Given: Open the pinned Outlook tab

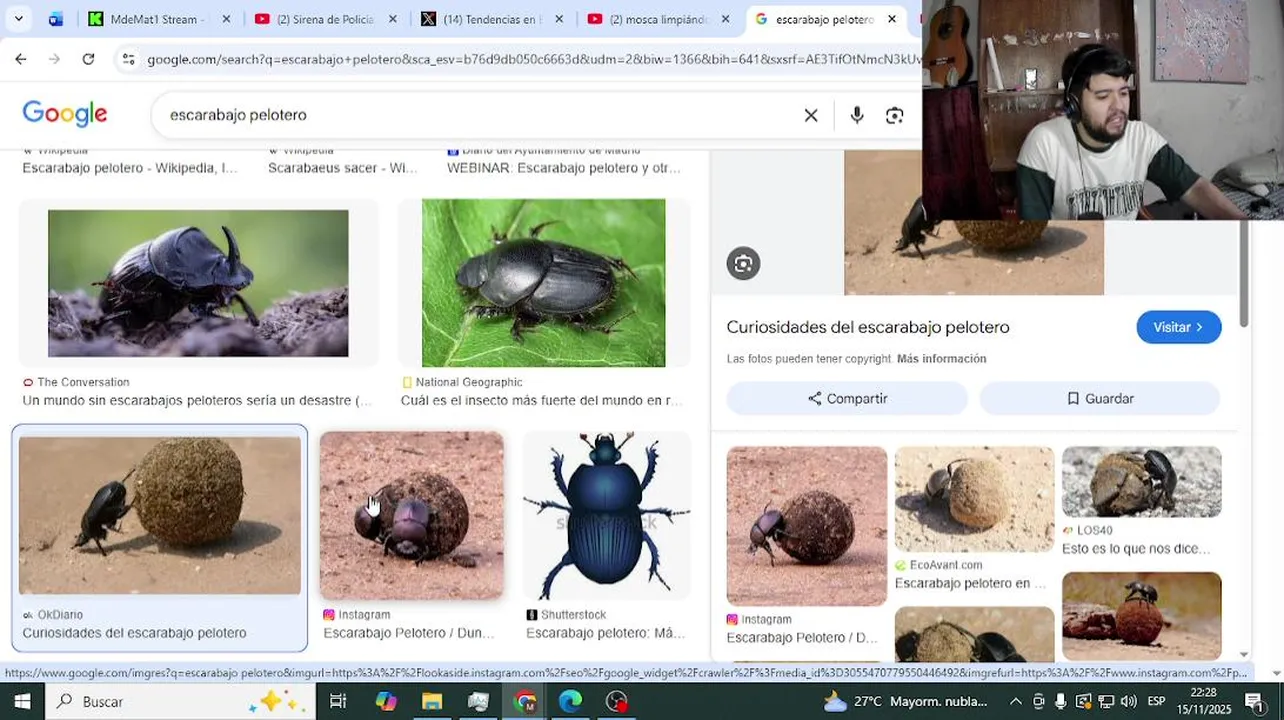Looking at the screenshot, I should pos(56,19).
